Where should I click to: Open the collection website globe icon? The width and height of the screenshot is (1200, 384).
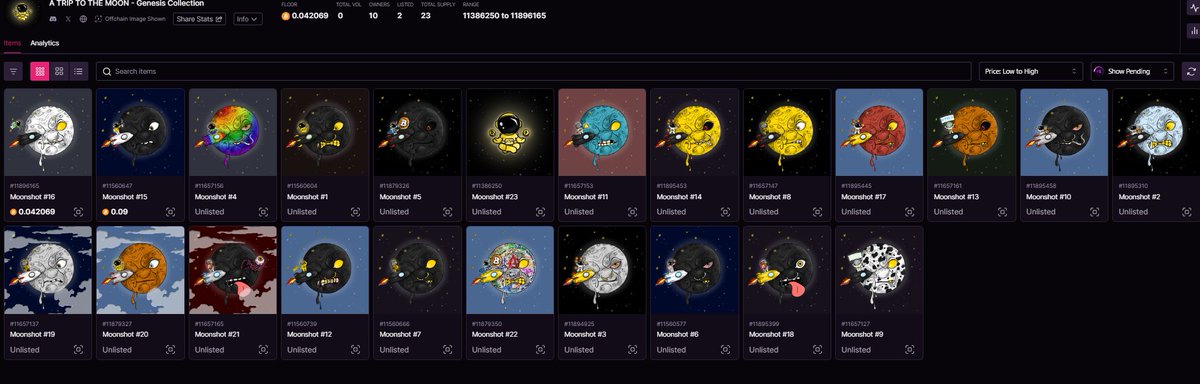click(x=83, y=19)
